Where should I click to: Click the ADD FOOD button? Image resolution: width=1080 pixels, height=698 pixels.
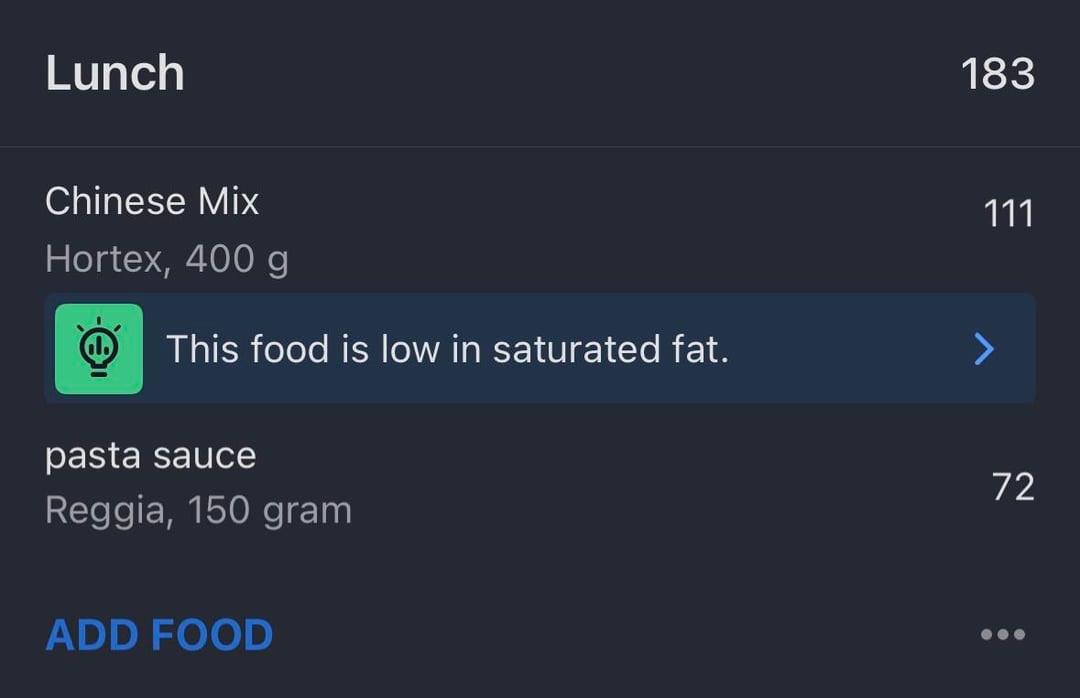pos(159,635)
